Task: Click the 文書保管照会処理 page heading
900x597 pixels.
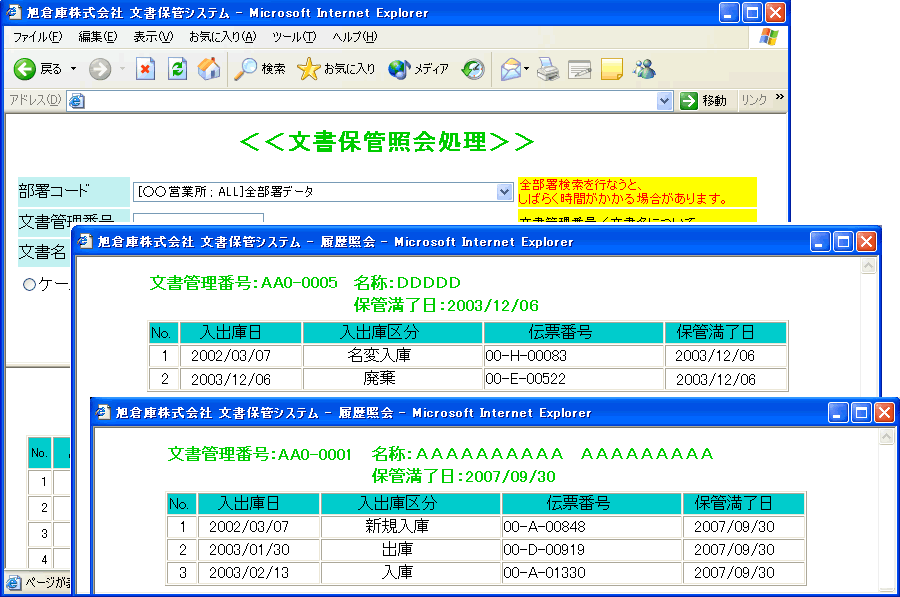Action: (387, 142)
